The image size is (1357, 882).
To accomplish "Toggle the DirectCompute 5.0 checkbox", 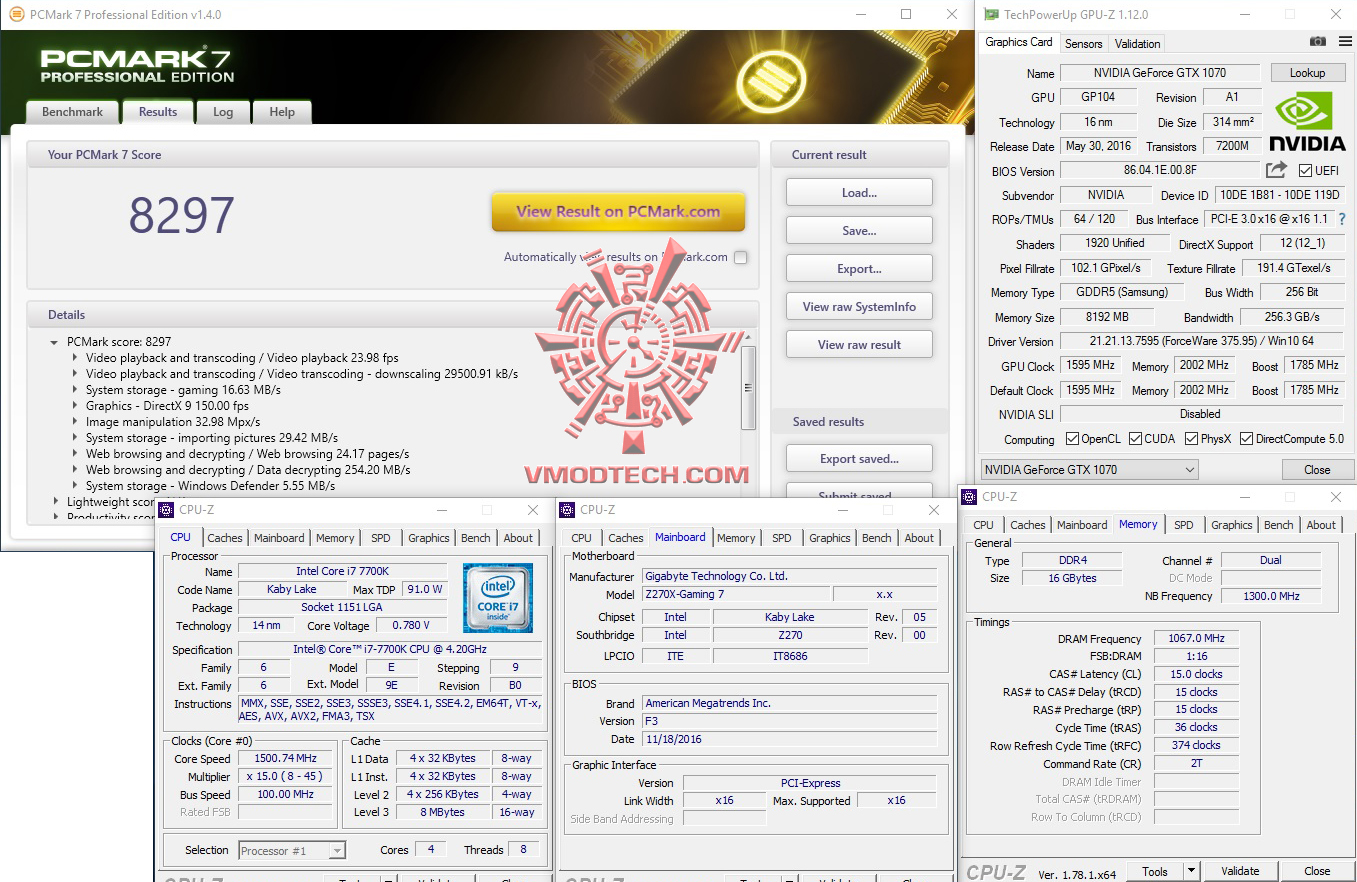I will tap(1246, 439).
